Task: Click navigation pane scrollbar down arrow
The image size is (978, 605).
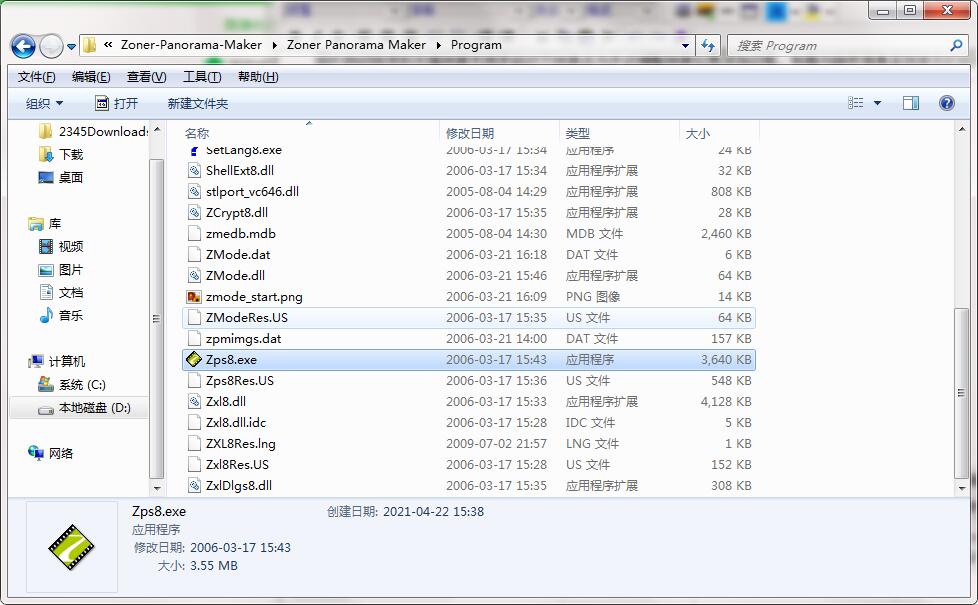Action: [x=157, y=488]
